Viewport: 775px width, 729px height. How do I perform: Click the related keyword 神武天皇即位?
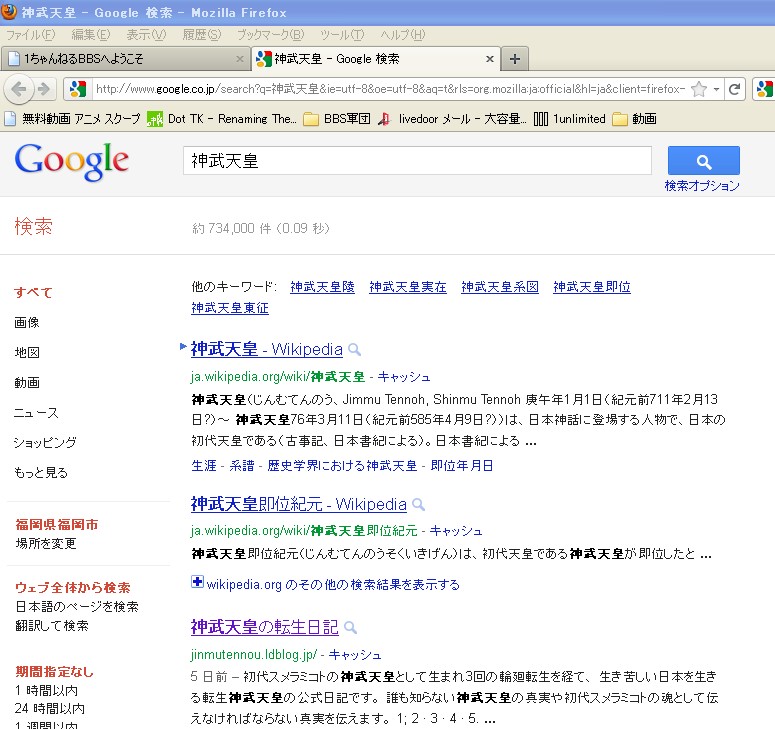point(592,287)
